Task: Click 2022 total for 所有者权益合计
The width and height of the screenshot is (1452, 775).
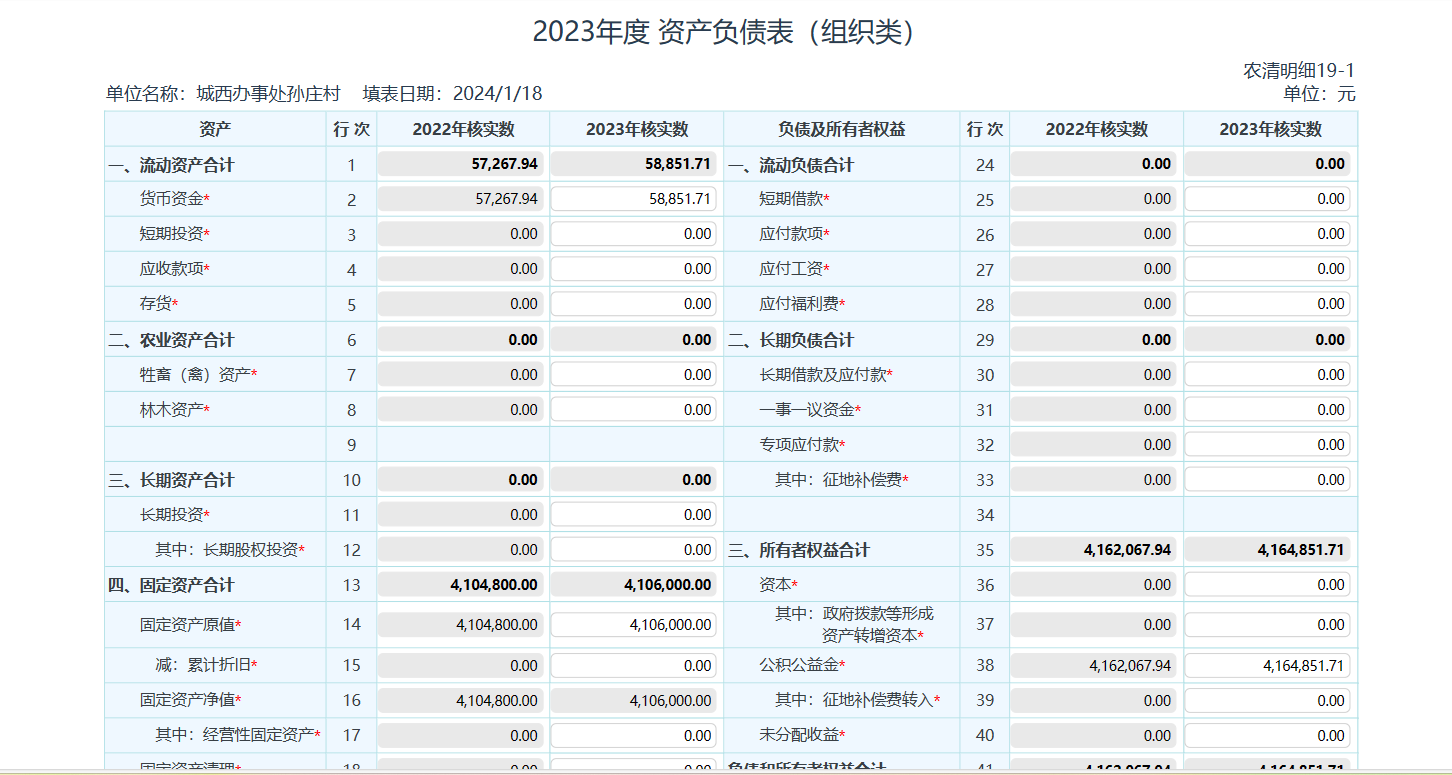Action: tap(1094, 549)
